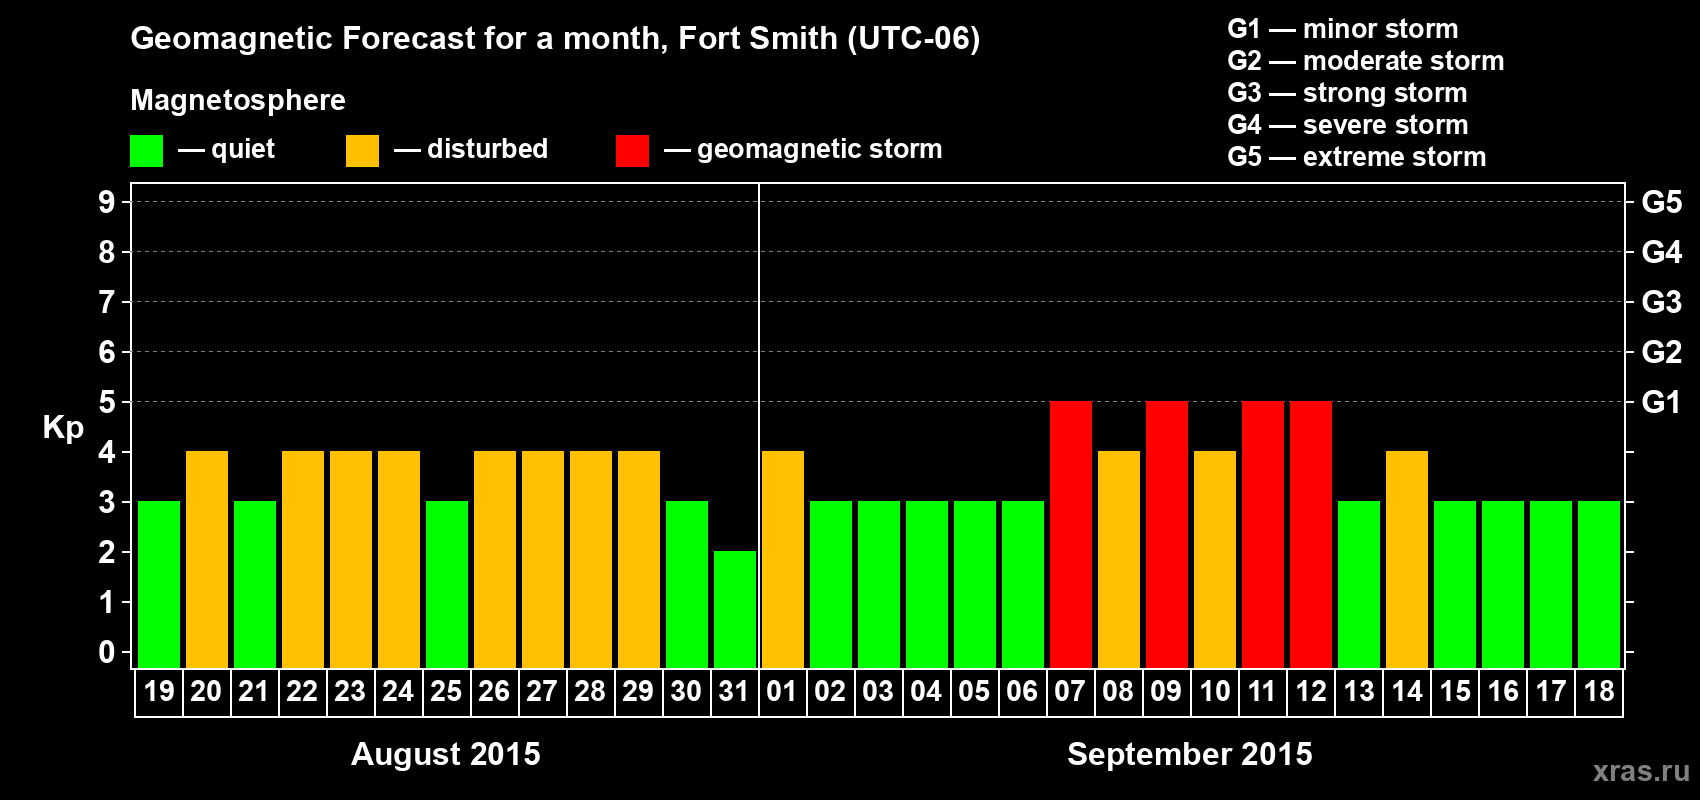Click the 'disturbed' legend label

point(487,149)
